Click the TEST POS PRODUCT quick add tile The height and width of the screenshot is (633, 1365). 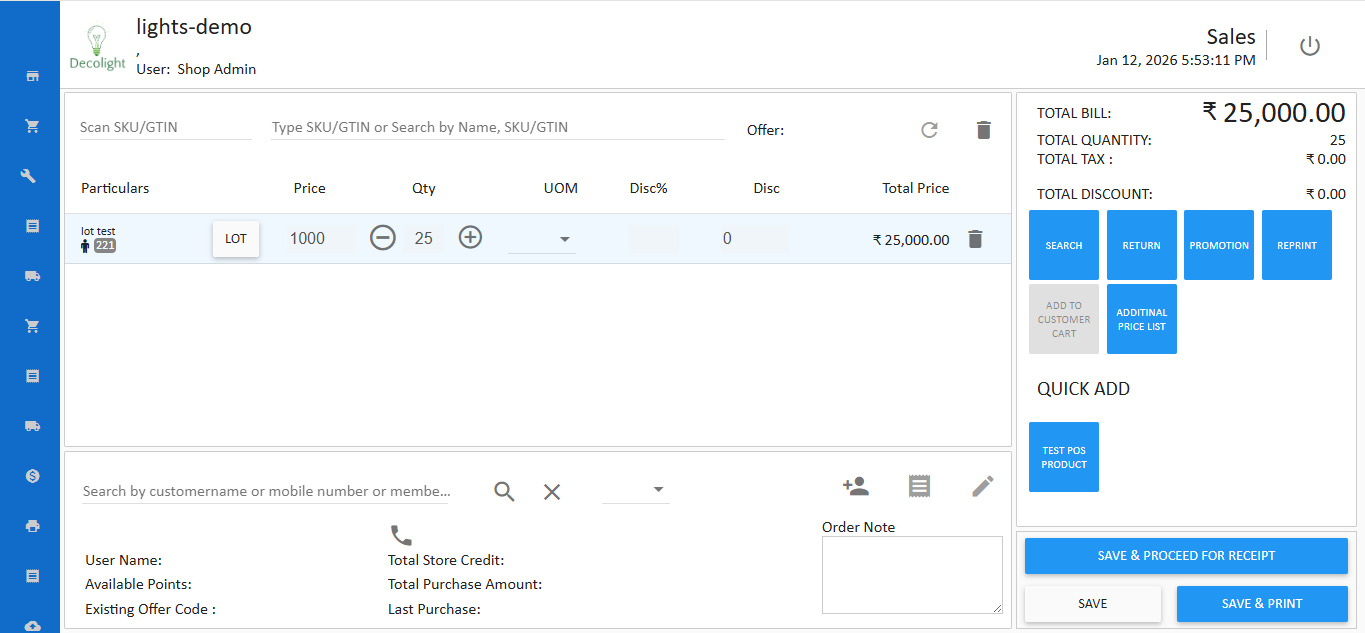point(1063,457)
